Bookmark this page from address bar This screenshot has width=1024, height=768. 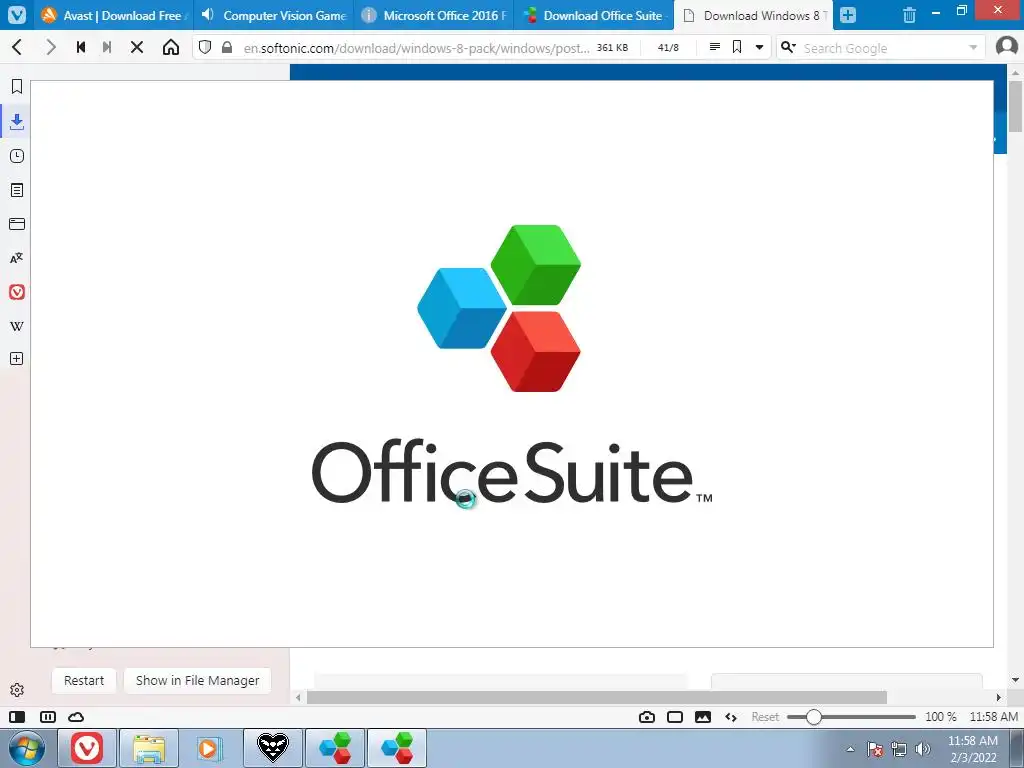pyautogui.click(x=737, y=47)
